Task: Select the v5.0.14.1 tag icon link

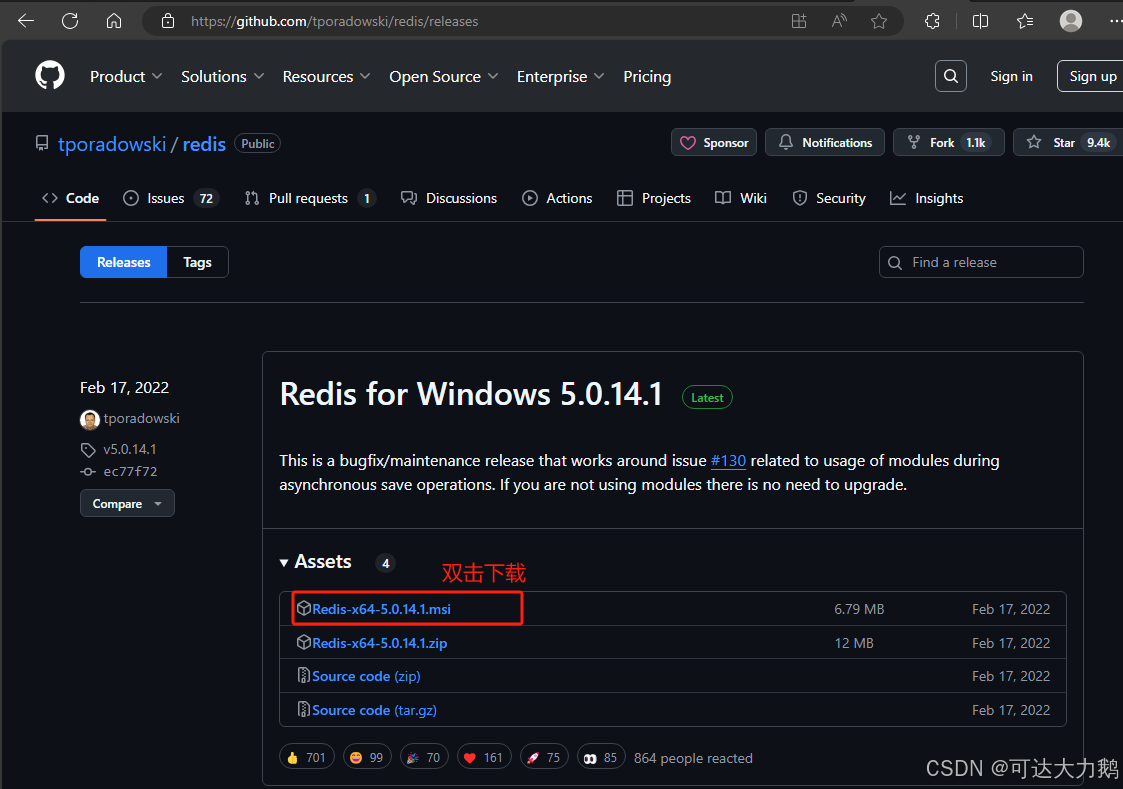Action: [87, 449]
